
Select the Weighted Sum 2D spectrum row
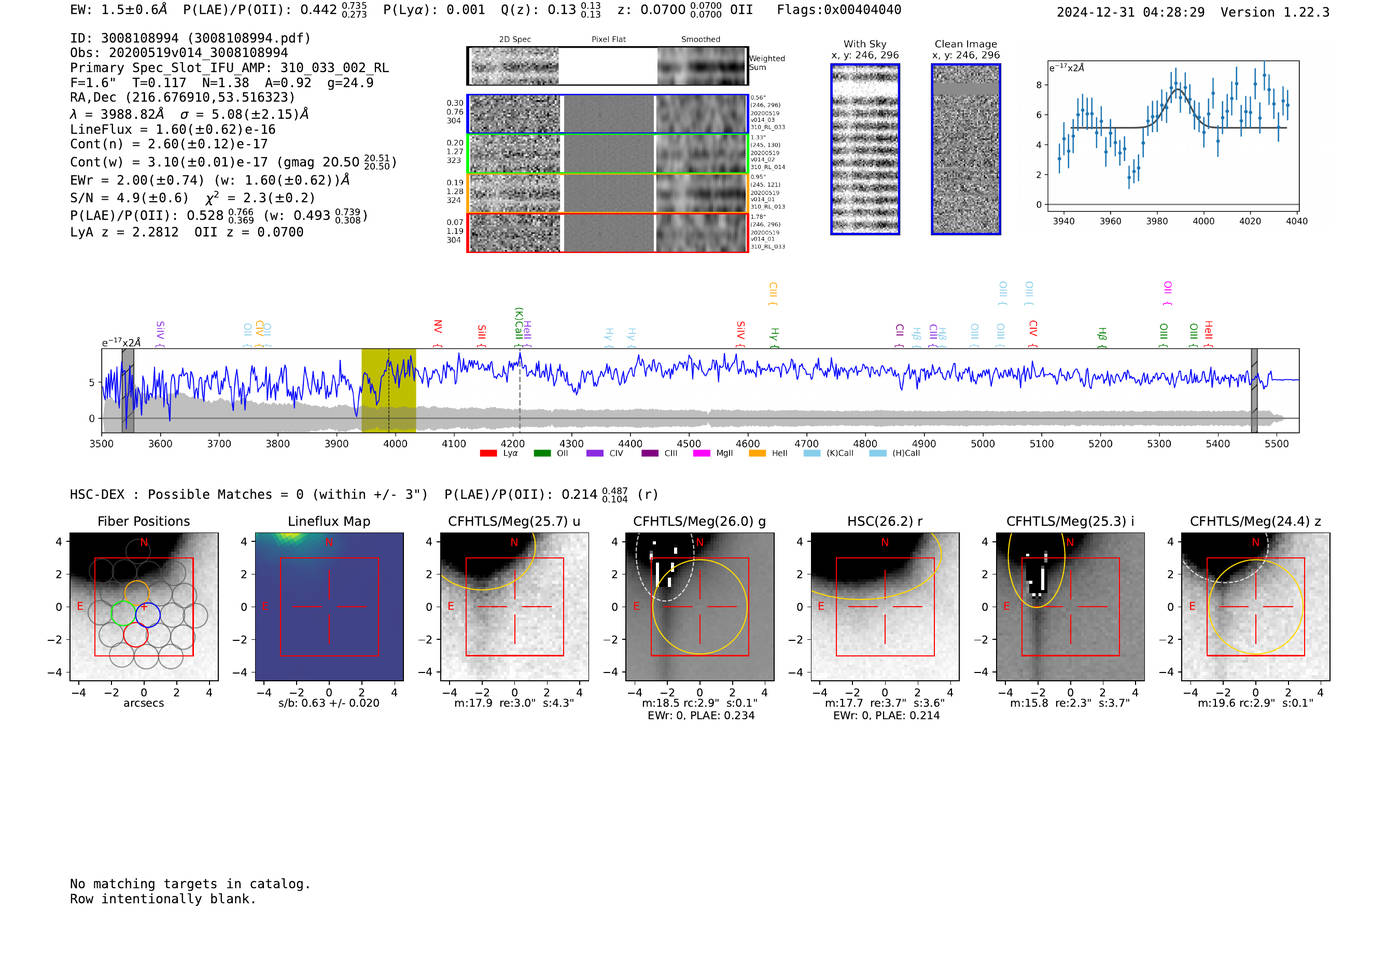click(607, 66)
